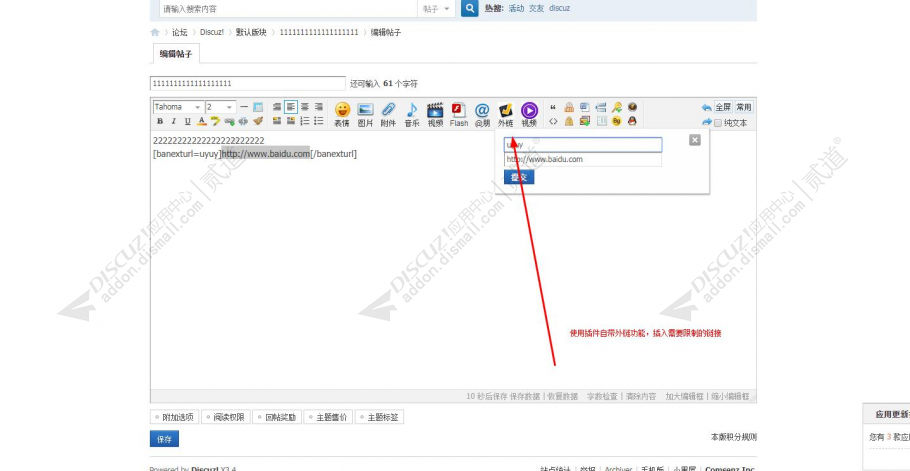
Task: Click redo arrow icon
Action: pyautogui.click(x=706, y=122)
